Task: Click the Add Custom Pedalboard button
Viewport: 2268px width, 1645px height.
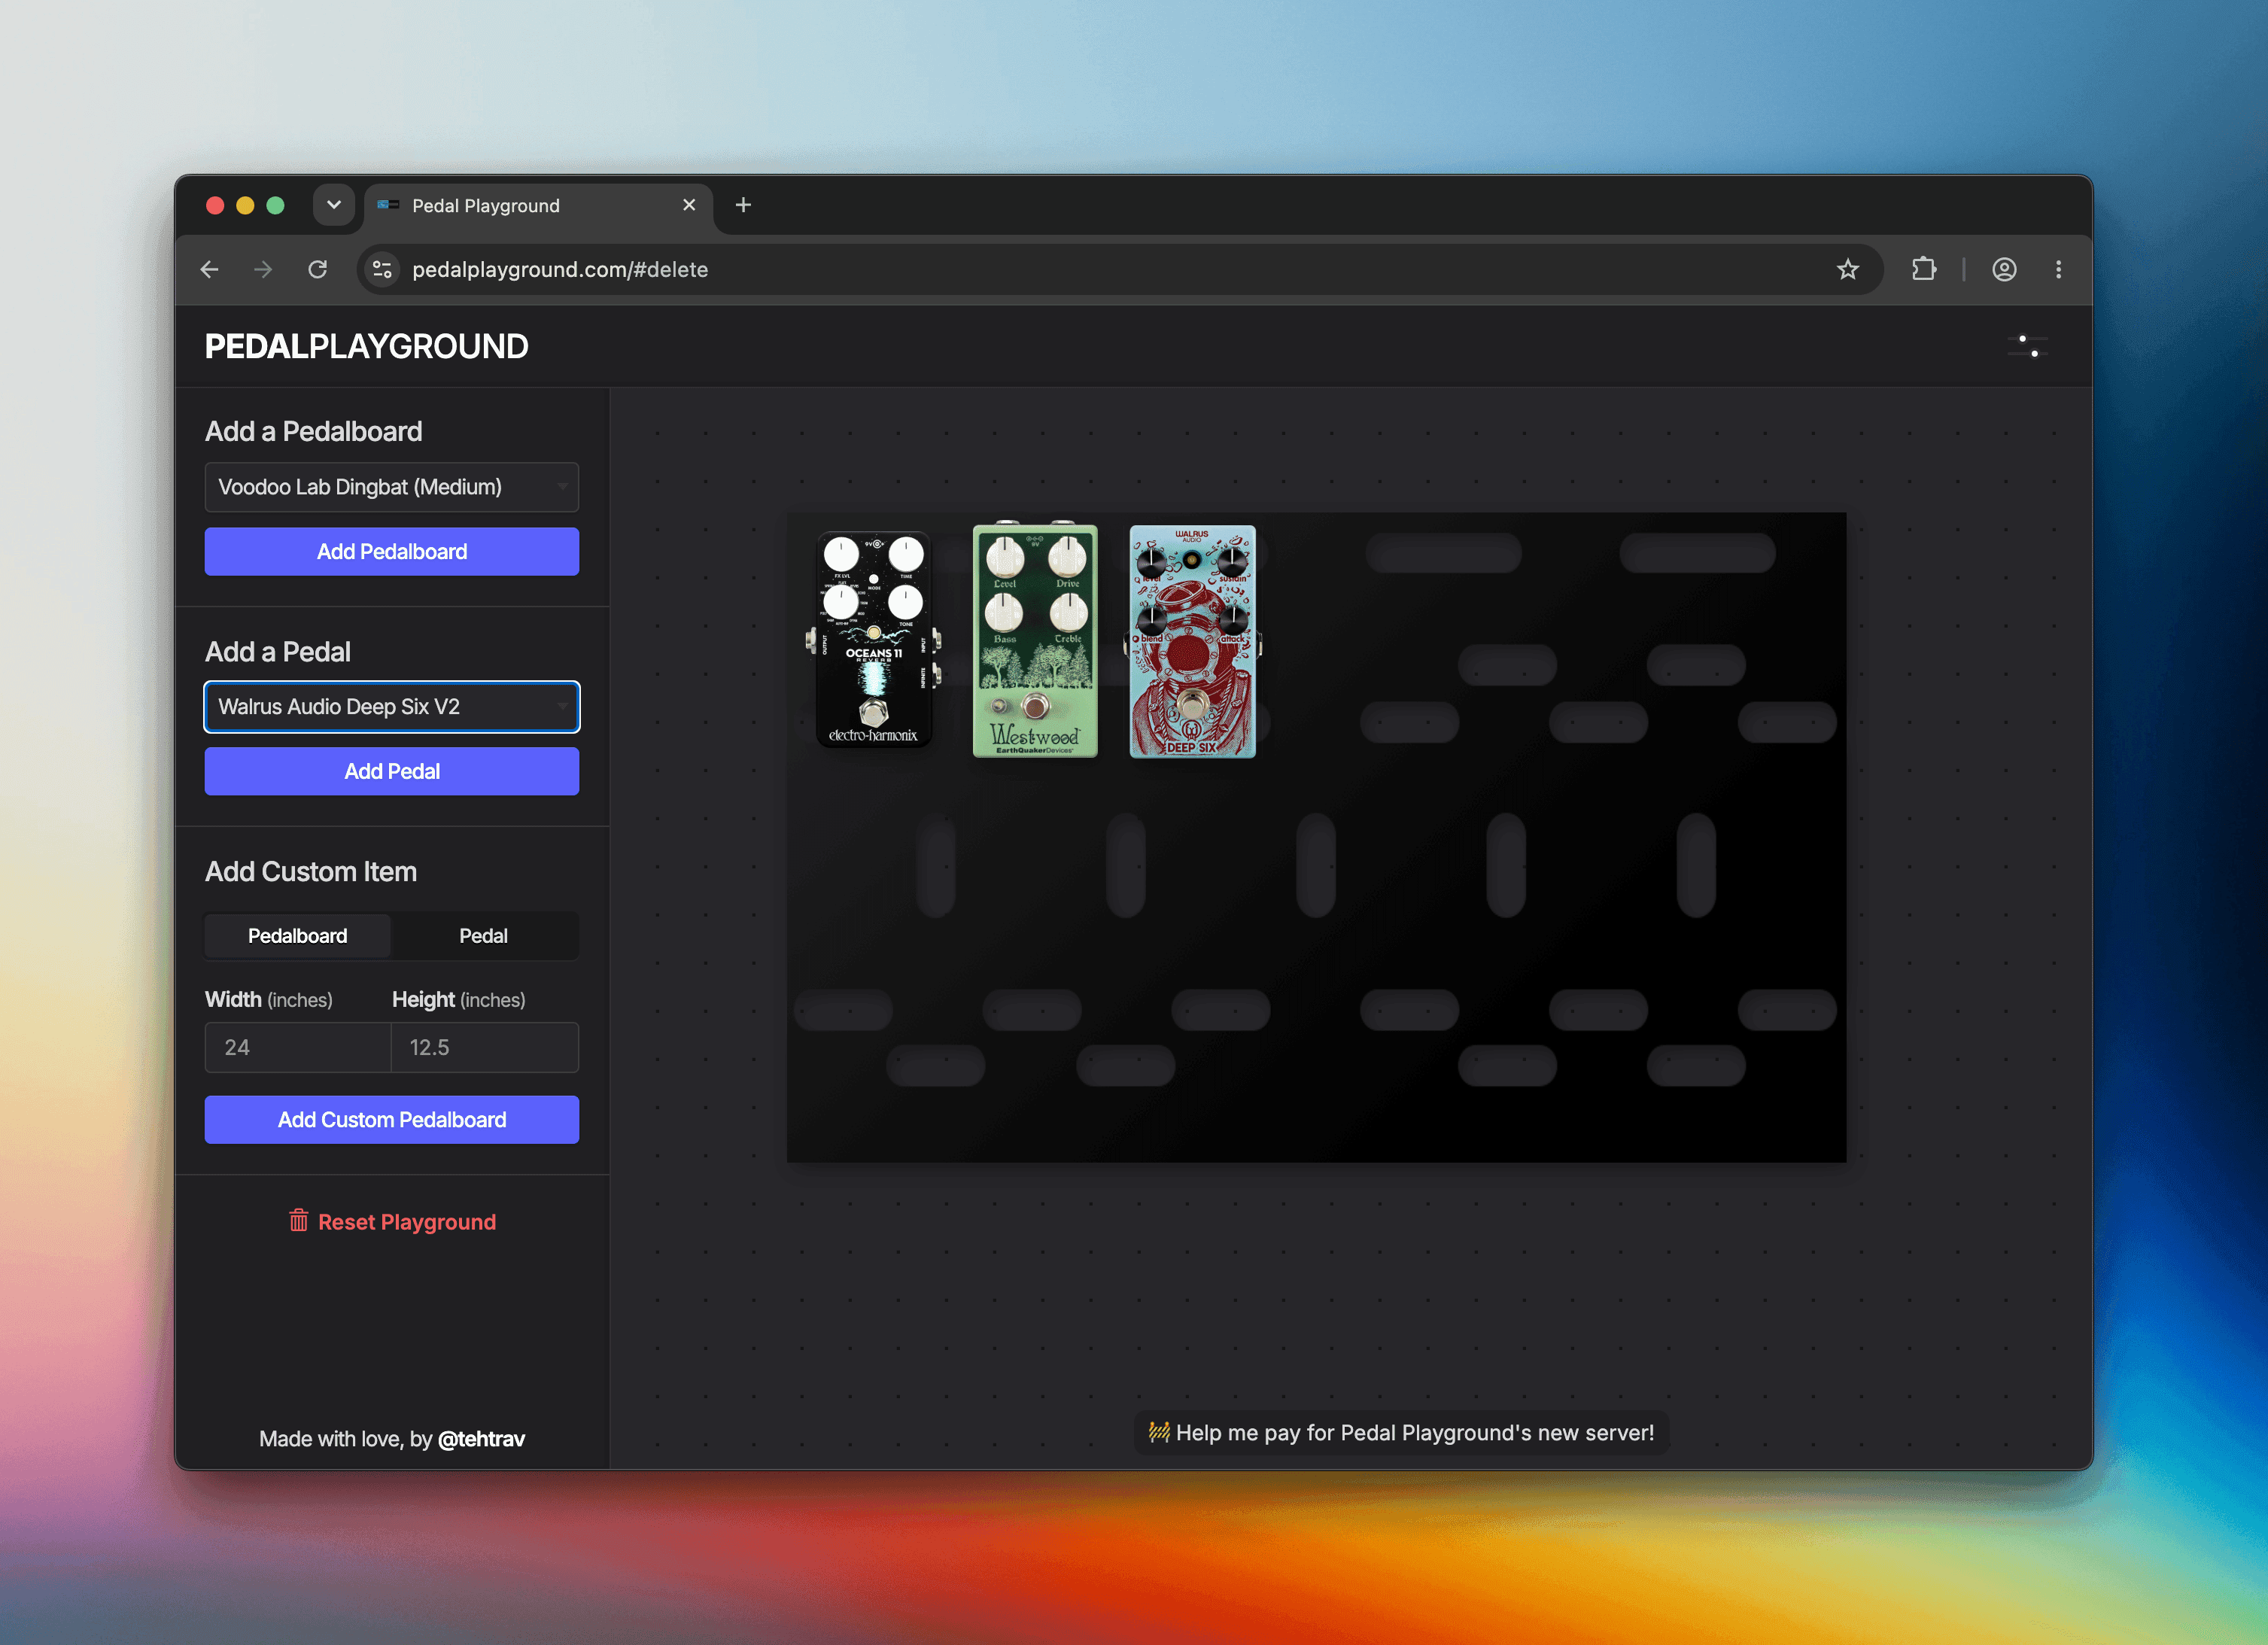Action: 392,1120
